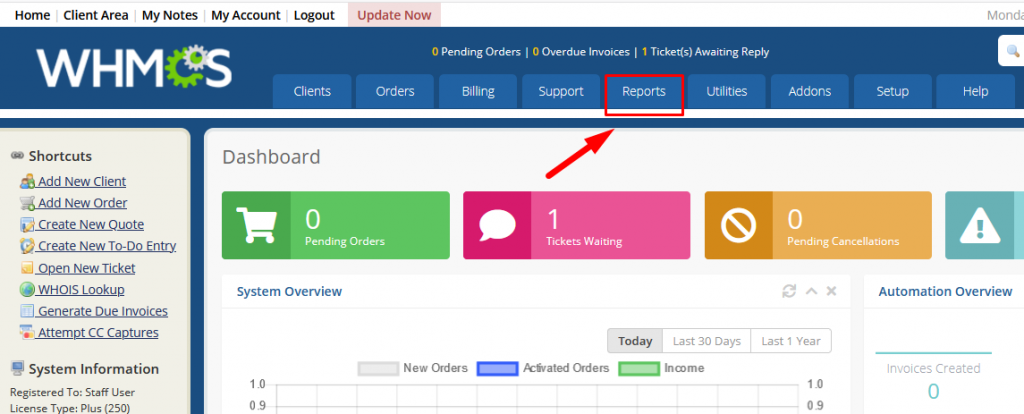This screenshot has width=1024, height=414.
Task: Open the Addons menu
Action: coord(810,91)
